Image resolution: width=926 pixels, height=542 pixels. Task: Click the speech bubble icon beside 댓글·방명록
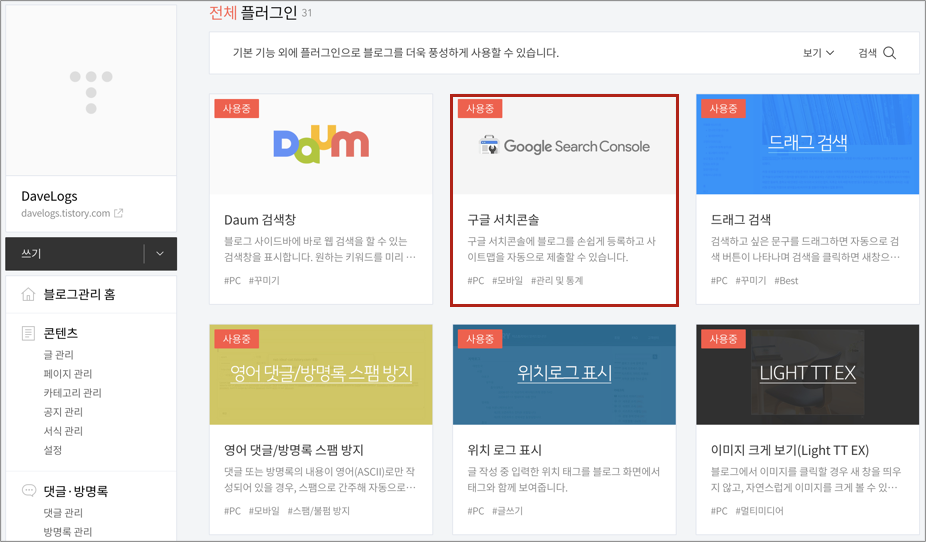[28, 491]
